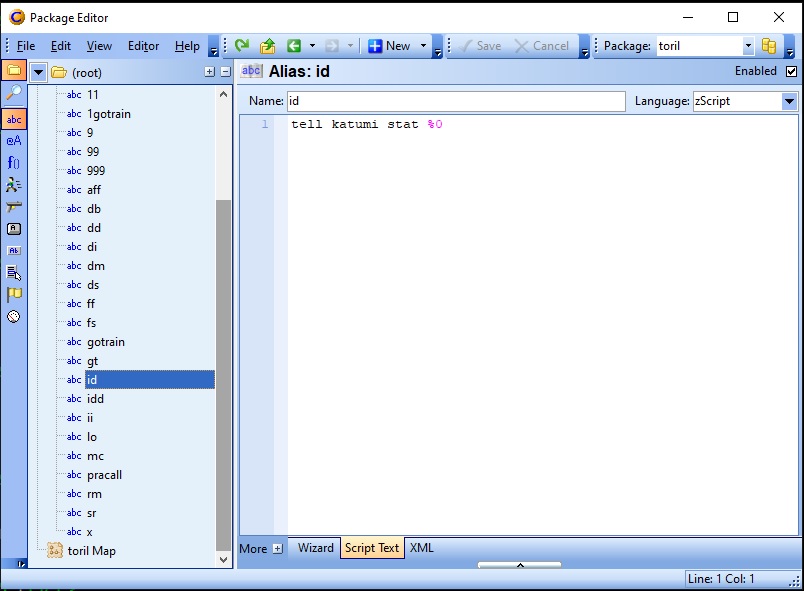Open the Package combo box dropdown
Image resolution: width=804 pixels, height=591 pixels.
pos(748,46)
